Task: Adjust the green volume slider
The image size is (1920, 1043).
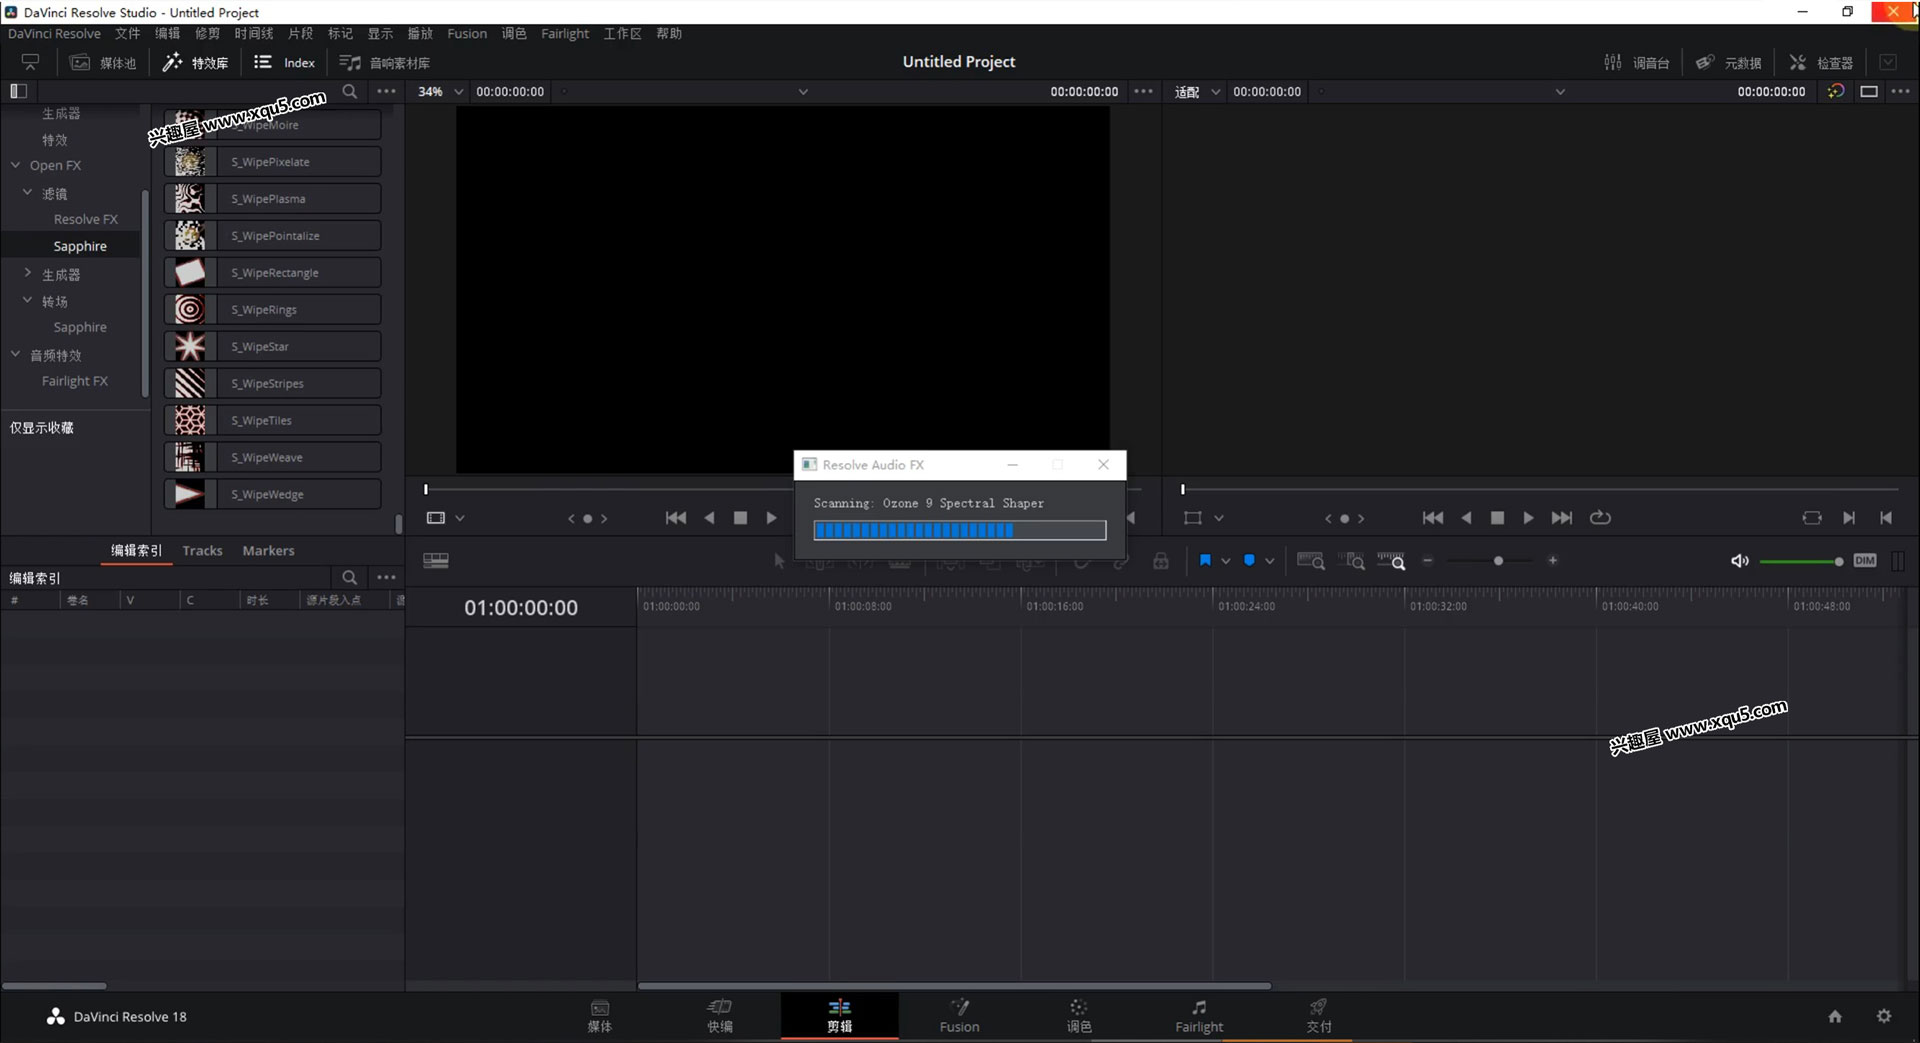Action: coord(1800,562)
